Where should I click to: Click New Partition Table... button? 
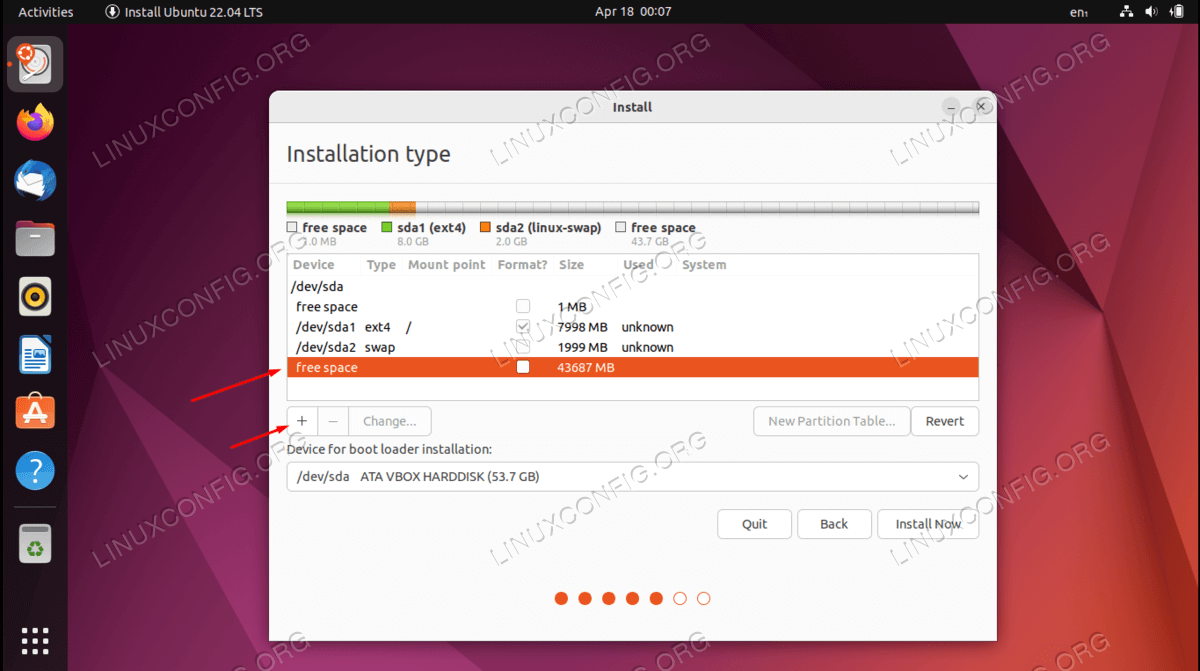[832, 421]
